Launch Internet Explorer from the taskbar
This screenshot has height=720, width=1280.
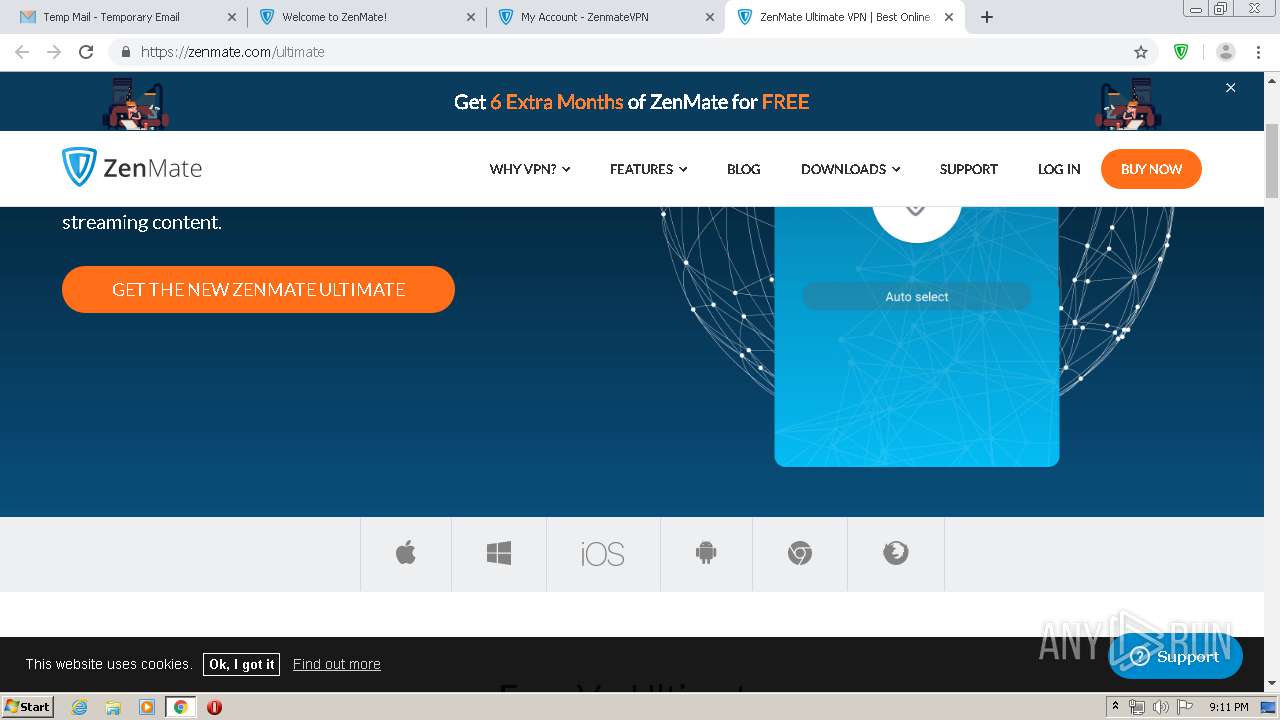click(x=79, y=707)
